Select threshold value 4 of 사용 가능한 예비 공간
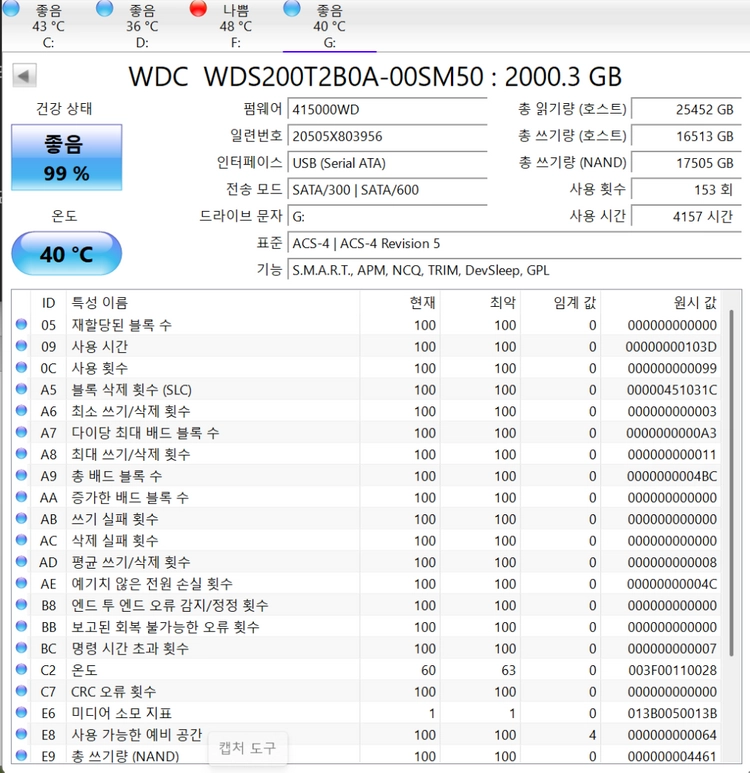This screenshot has width=750, height=773. 592,735
